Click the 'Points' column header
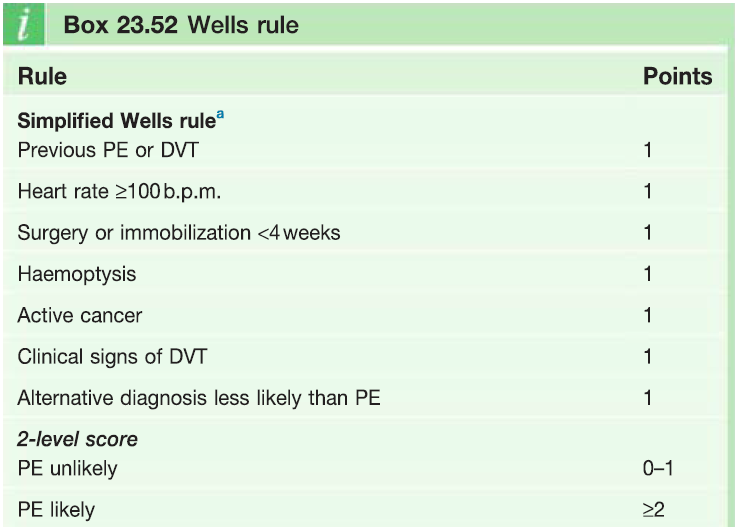This screenshot has width=735, height=527. (x=677, y=76)
